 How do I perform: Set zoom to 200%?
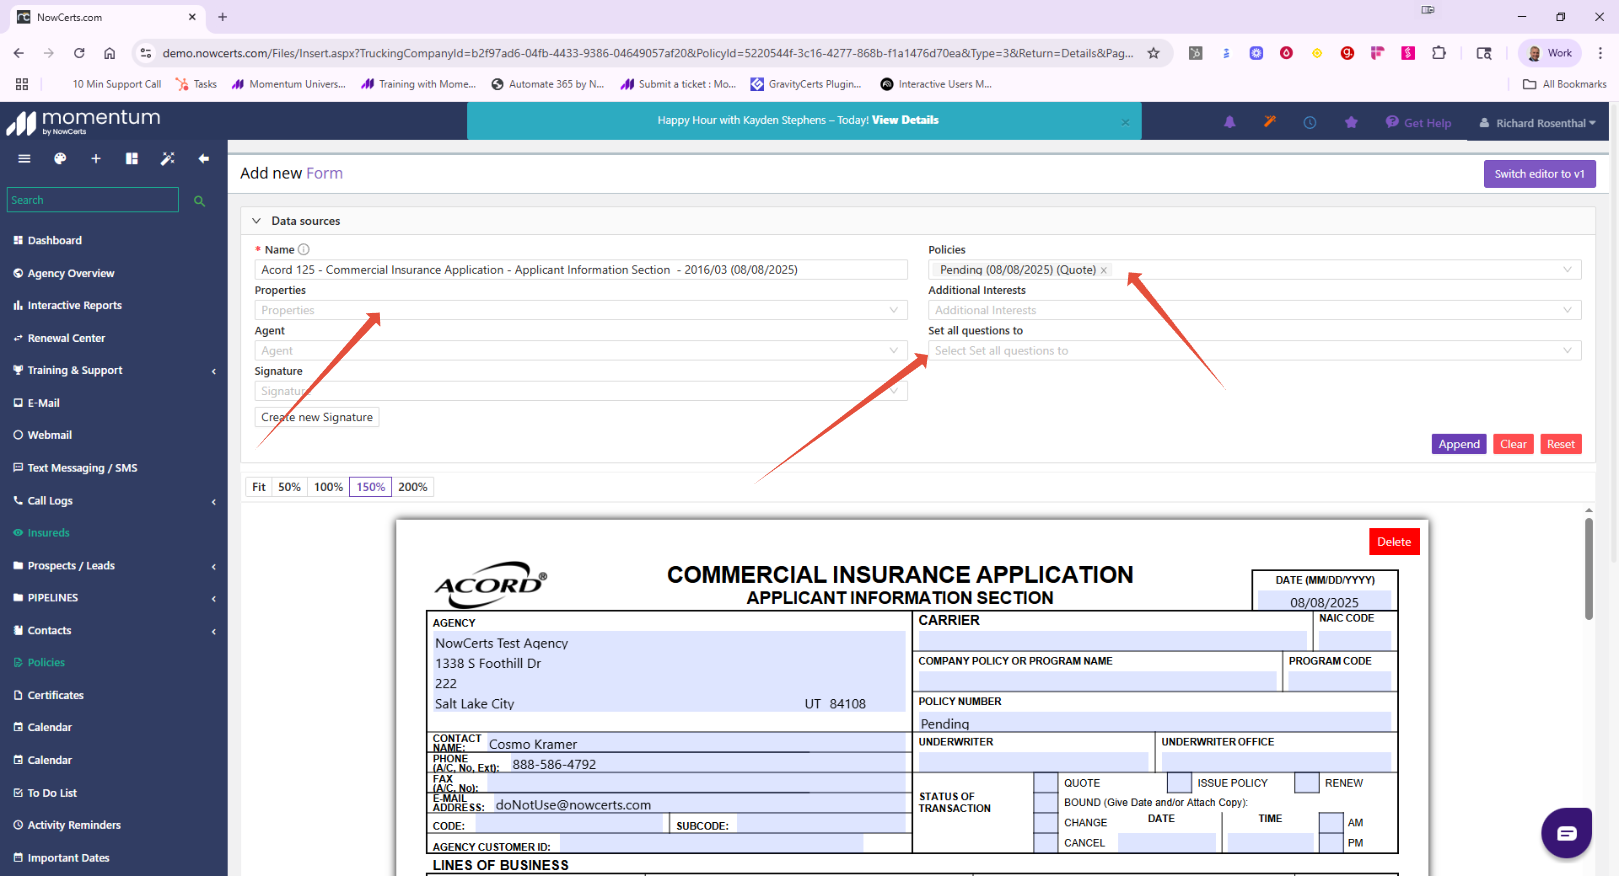pyautogui.click(x=413, y=487)
